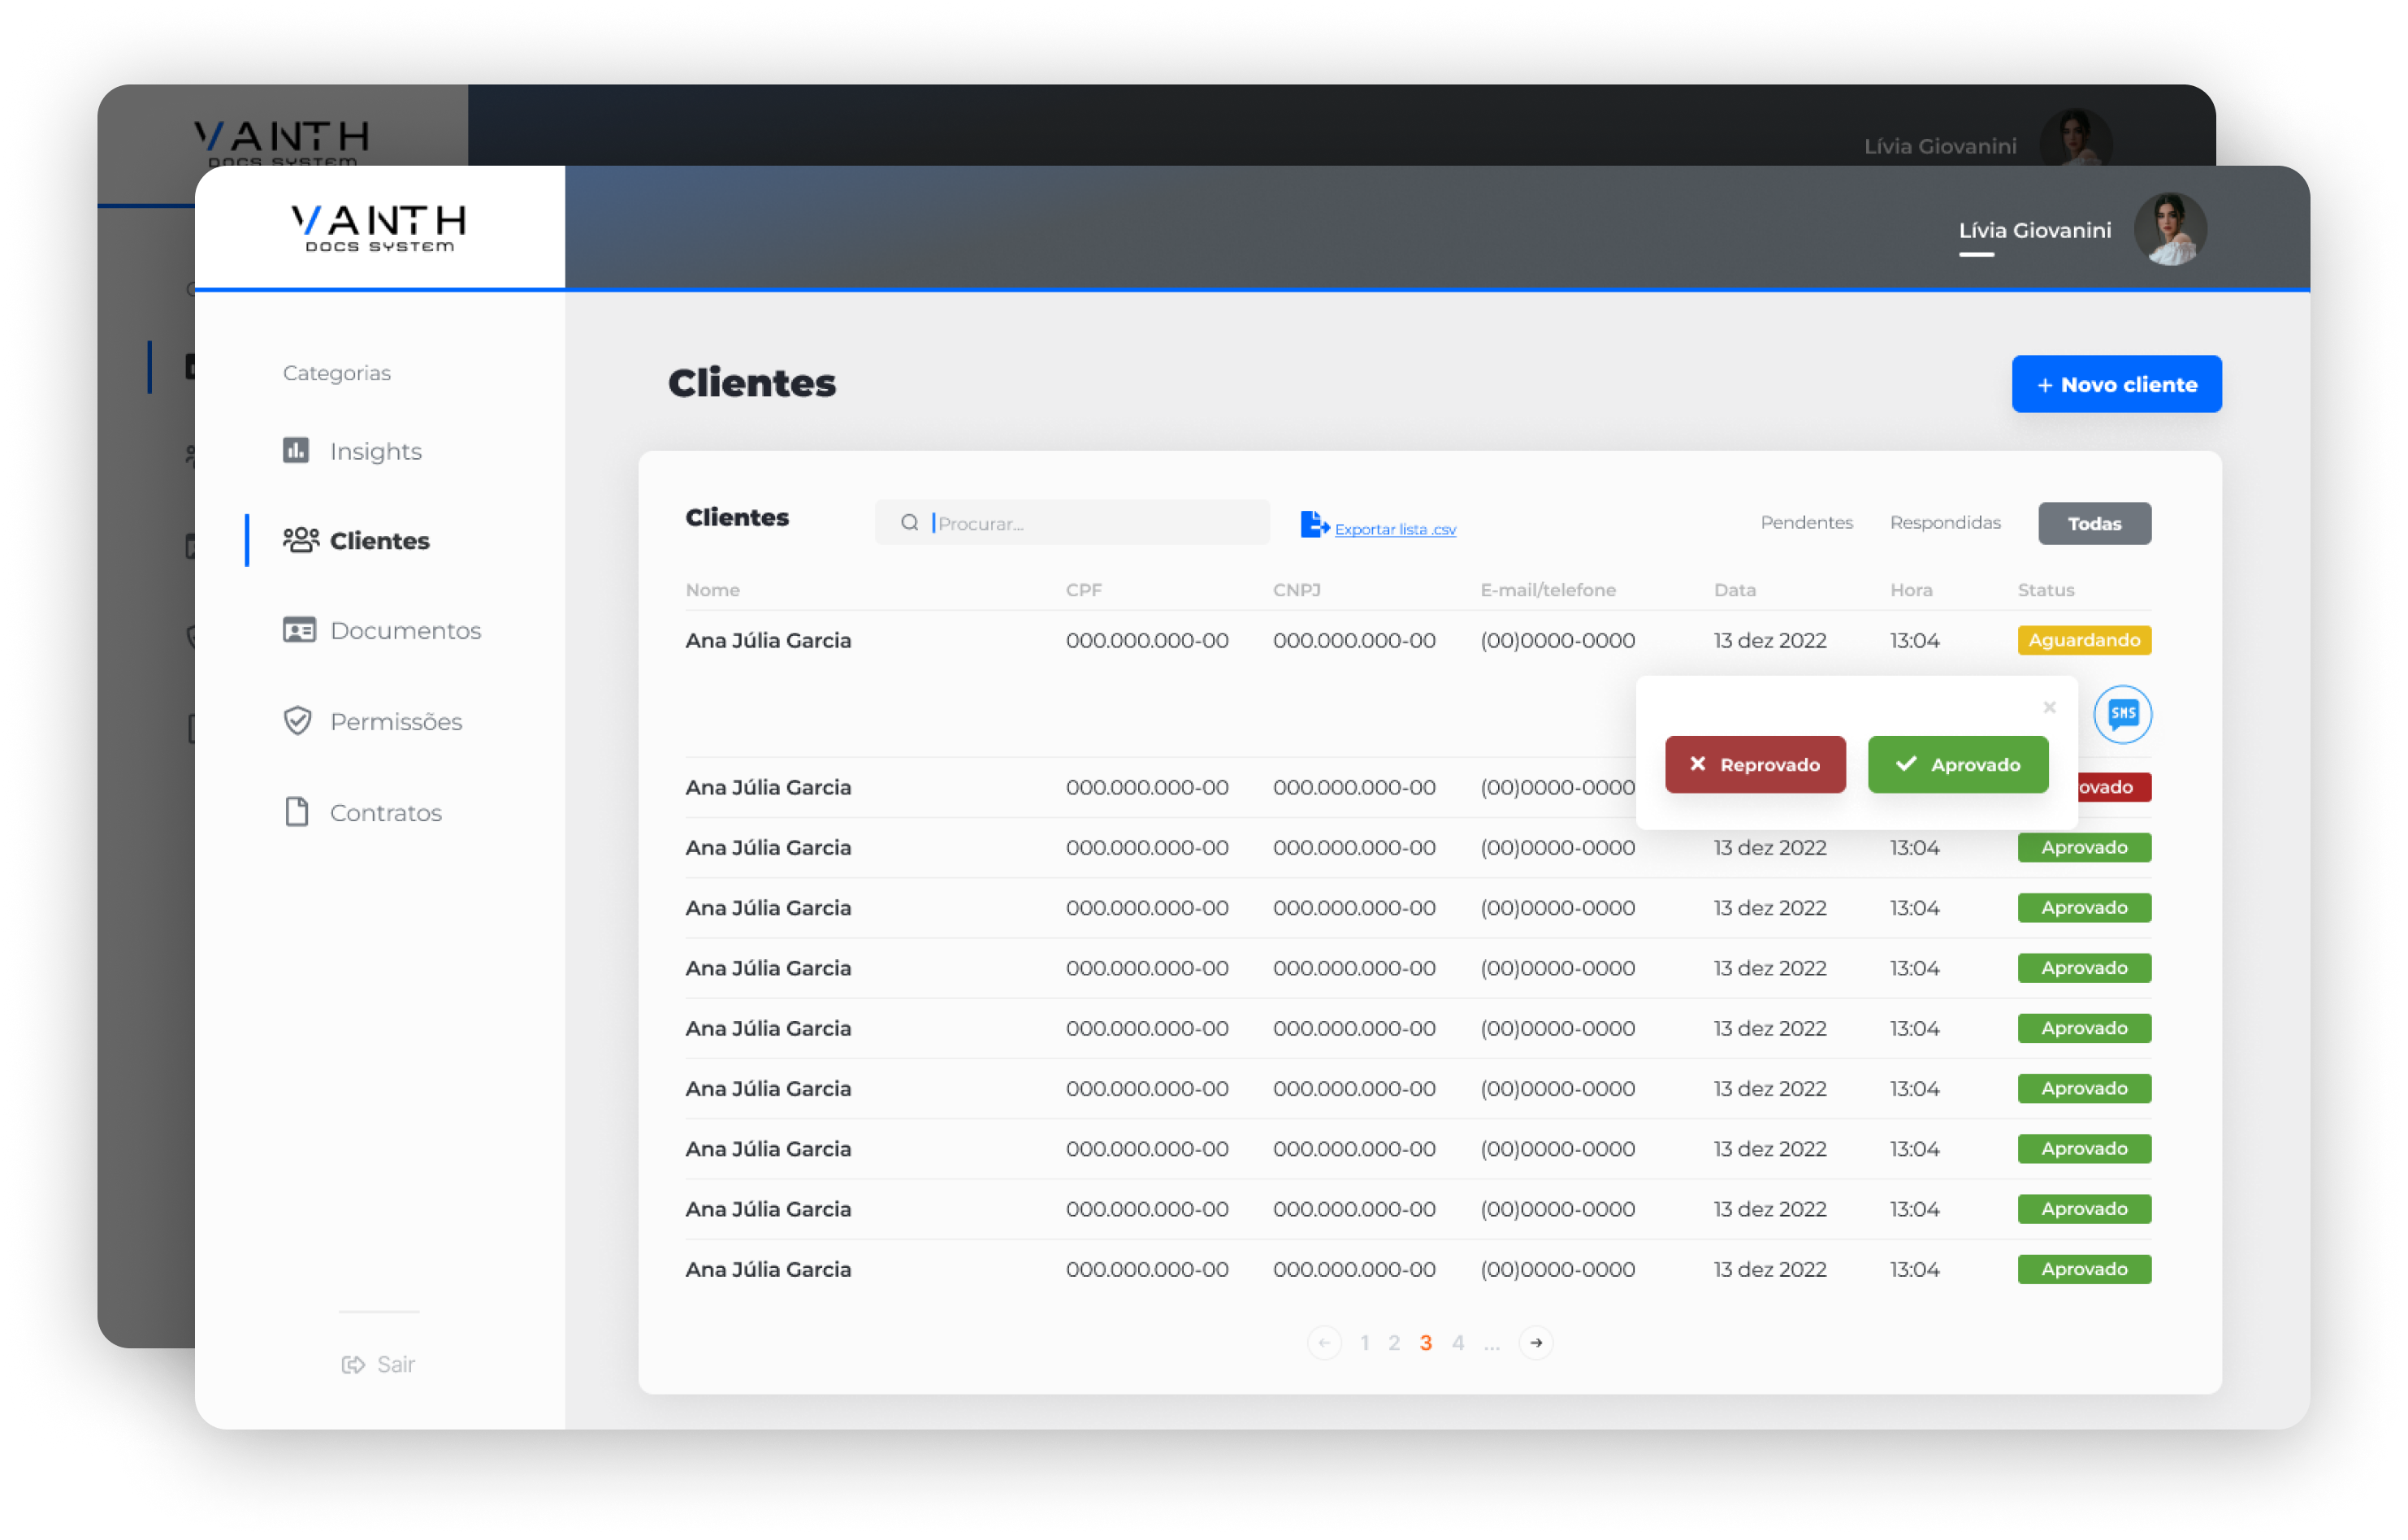This screenshot has width=2408, height=1540.
Task: Go to page 4
Action: click(1458, 1343)
